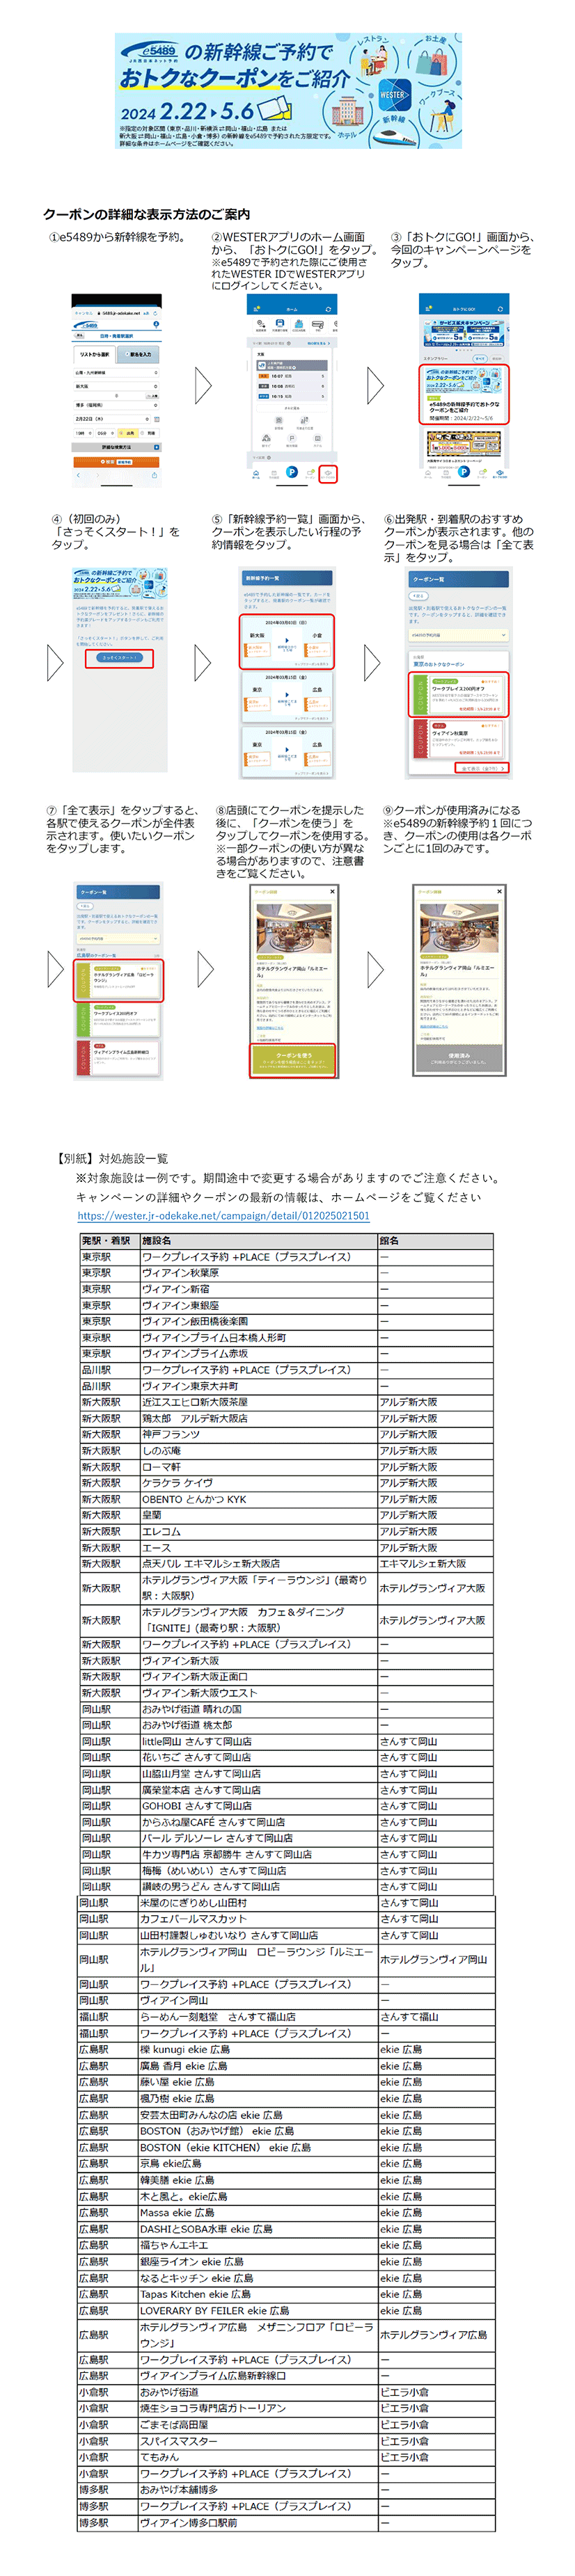
Task: Tap the ヴィアイン秋葉原 coupon card in step ⑥
Action: [459, 740]
